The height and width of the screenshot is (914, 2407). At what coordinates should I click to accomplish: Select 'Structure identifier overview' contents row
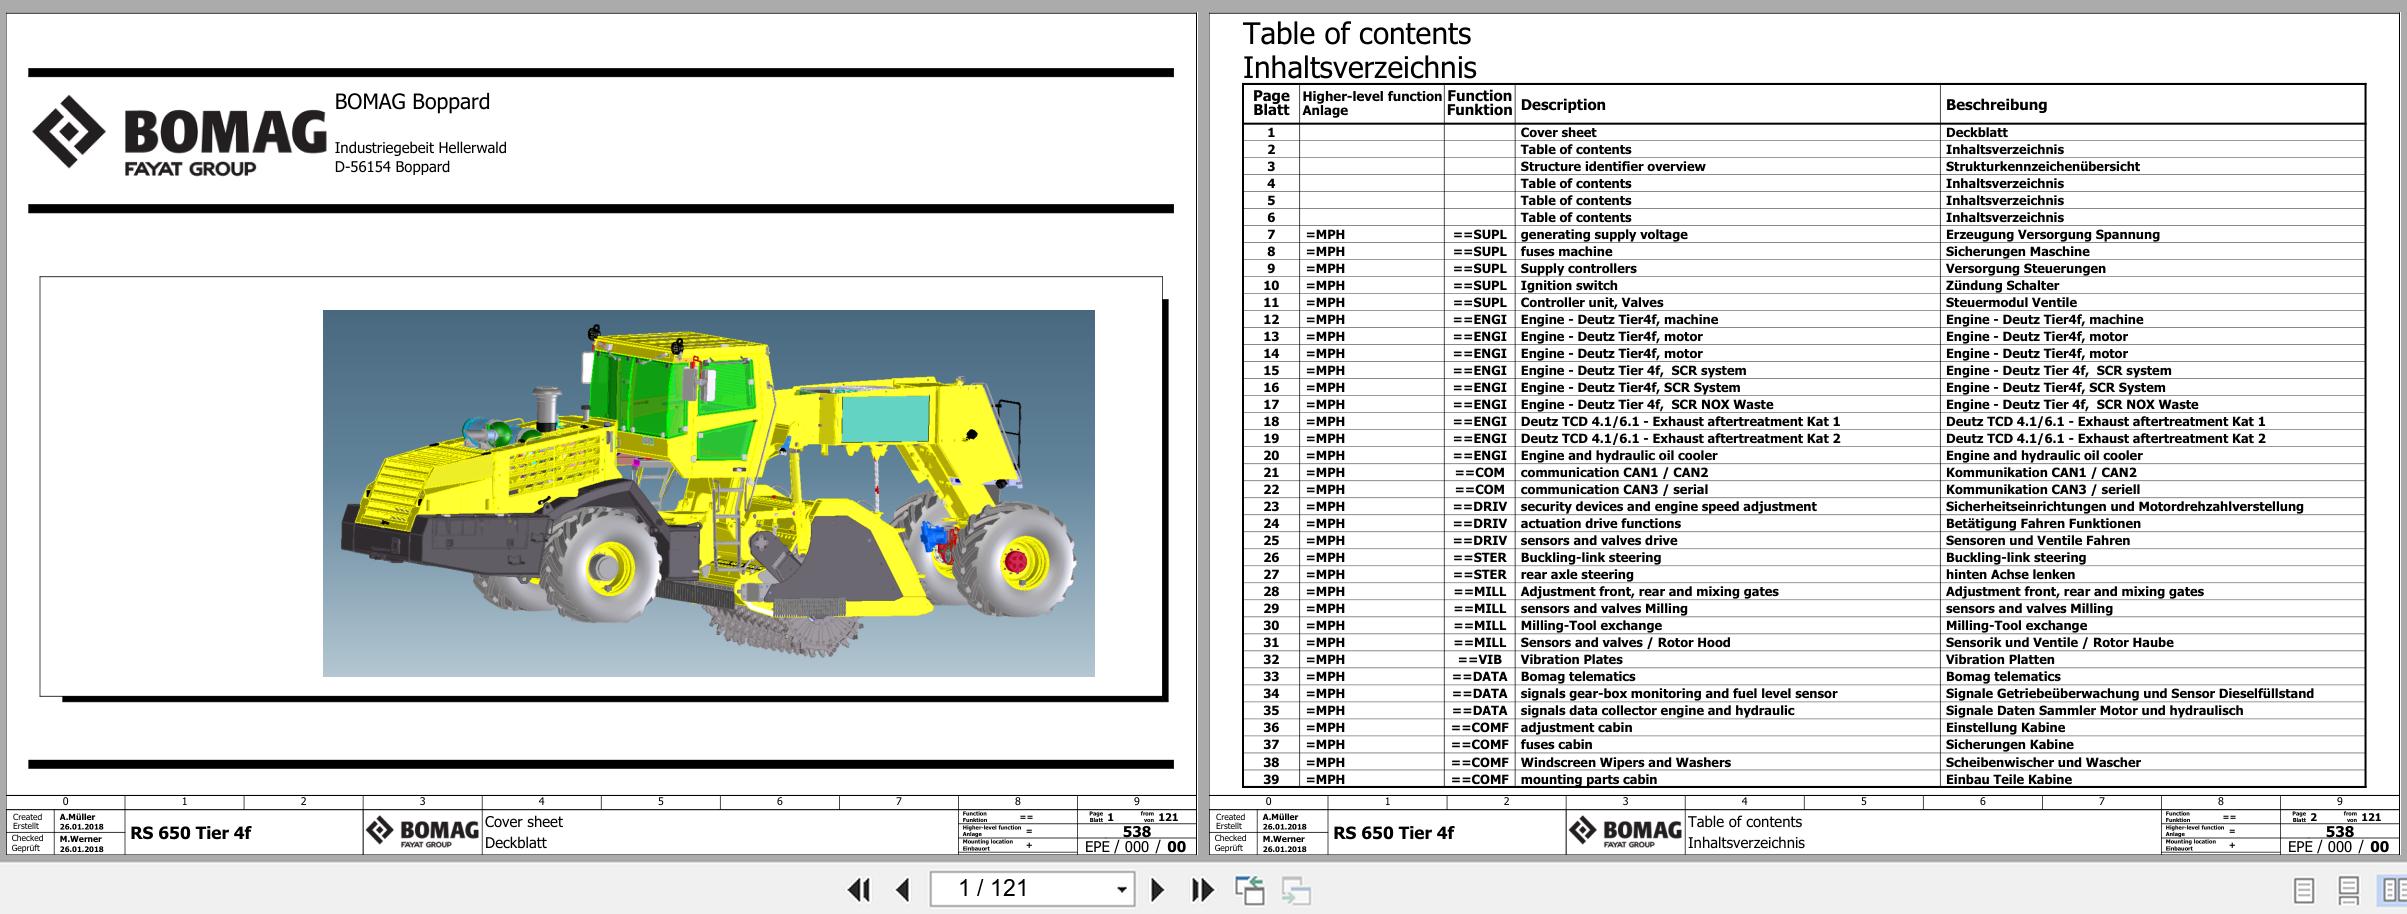point(1612,167)
